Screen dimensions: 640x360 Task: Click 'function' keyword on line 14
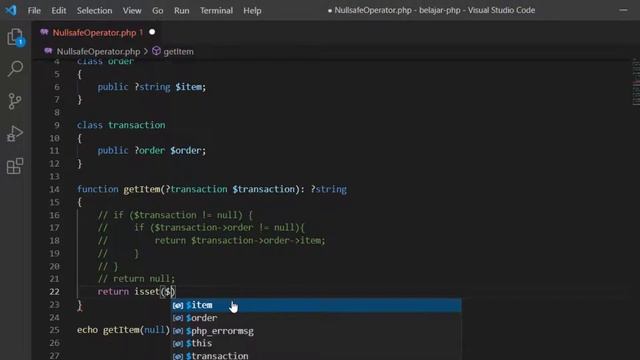[98, 189]
